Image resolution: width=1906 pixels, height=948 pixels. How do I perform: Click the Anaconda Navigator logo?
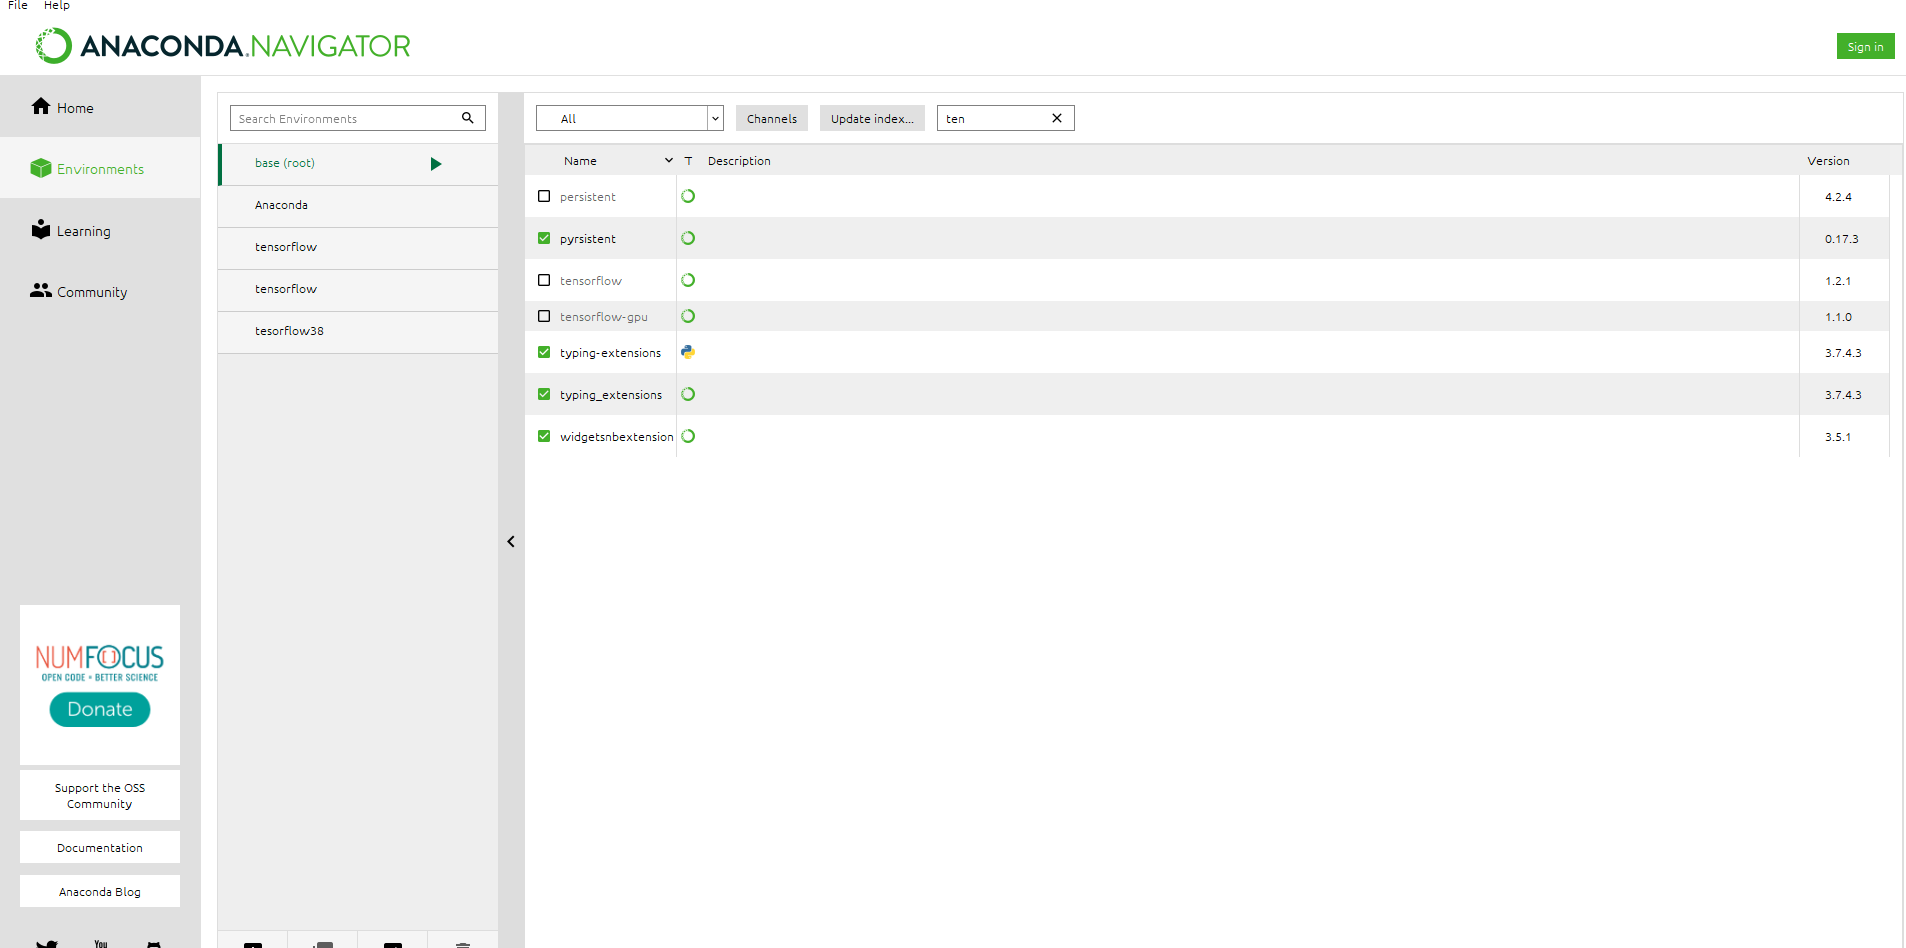(223, 46)
